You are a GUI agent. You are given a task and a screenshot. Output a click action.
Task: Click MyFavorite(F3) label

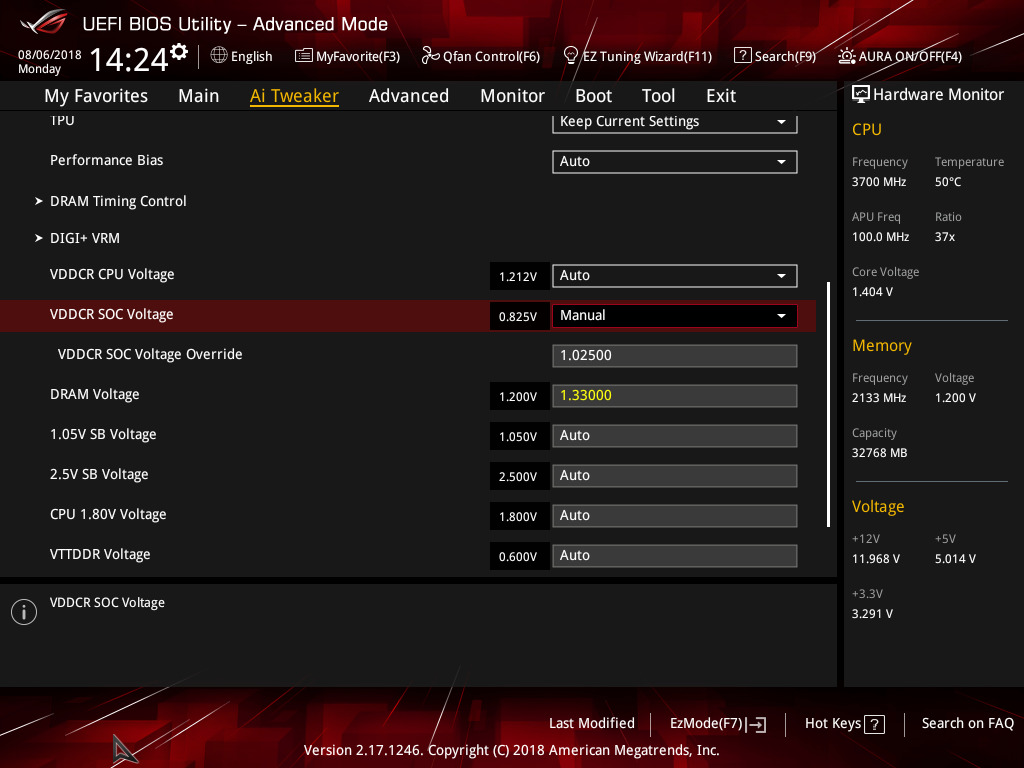(x=358, y=57)
